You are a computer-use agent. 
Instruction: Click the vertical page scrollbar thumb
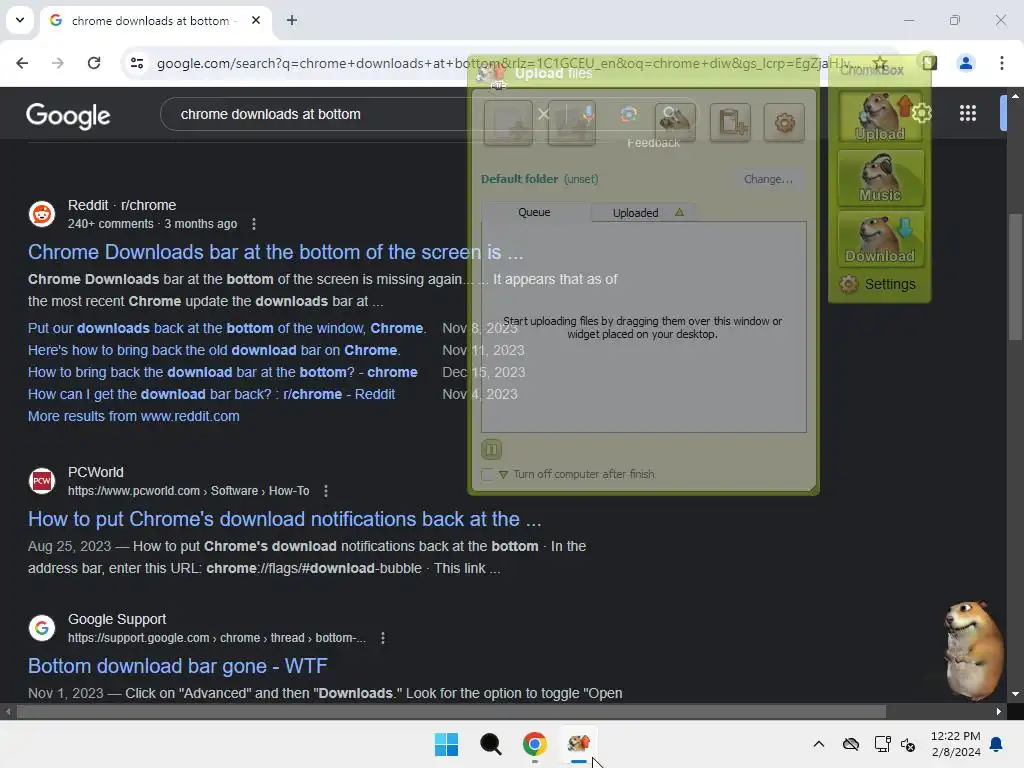1015,276
